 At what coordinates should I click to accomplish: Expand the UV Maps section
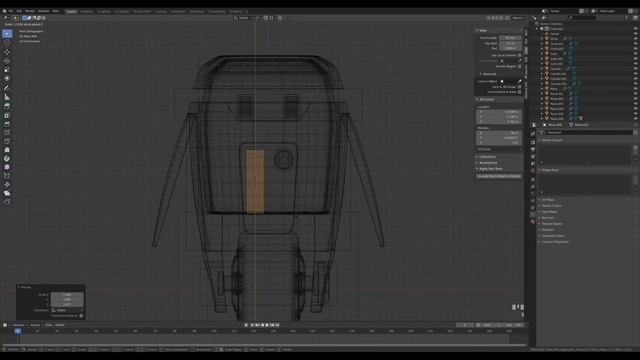[547, 200]
